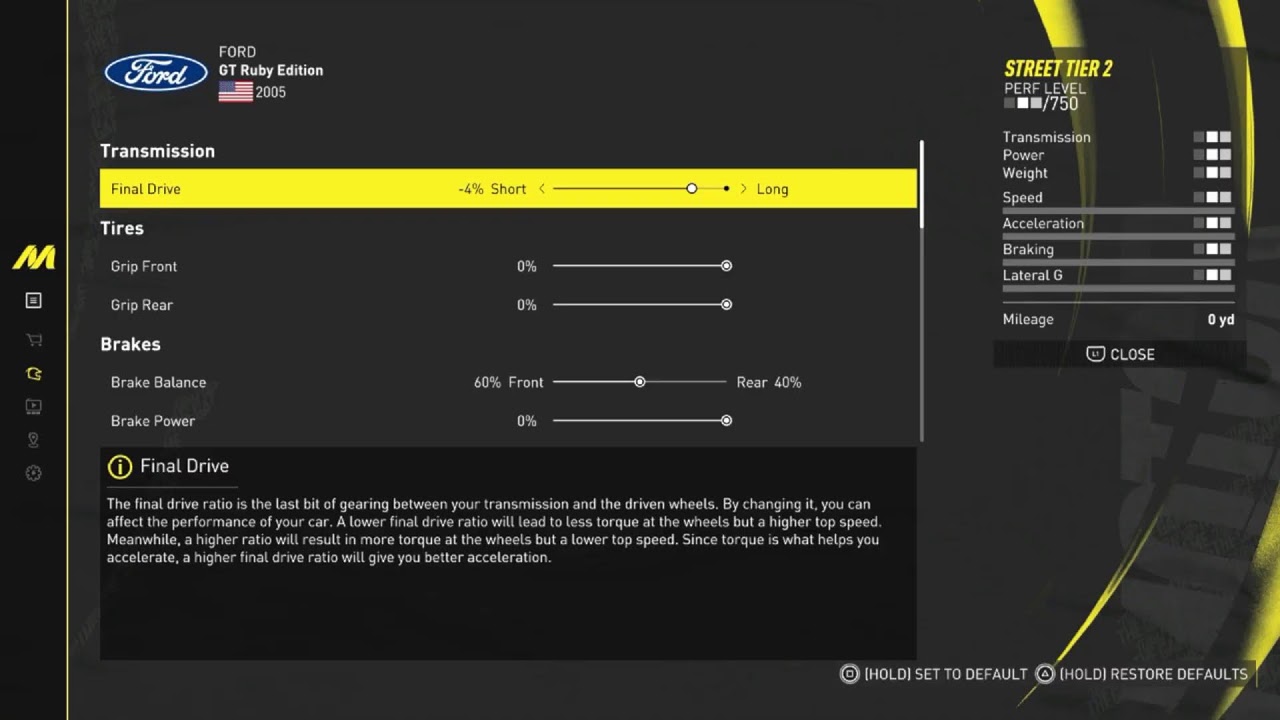Screen dimensions: 1280x720
Task: Open the video media icon in sidebar
Action: click(33, 407)
